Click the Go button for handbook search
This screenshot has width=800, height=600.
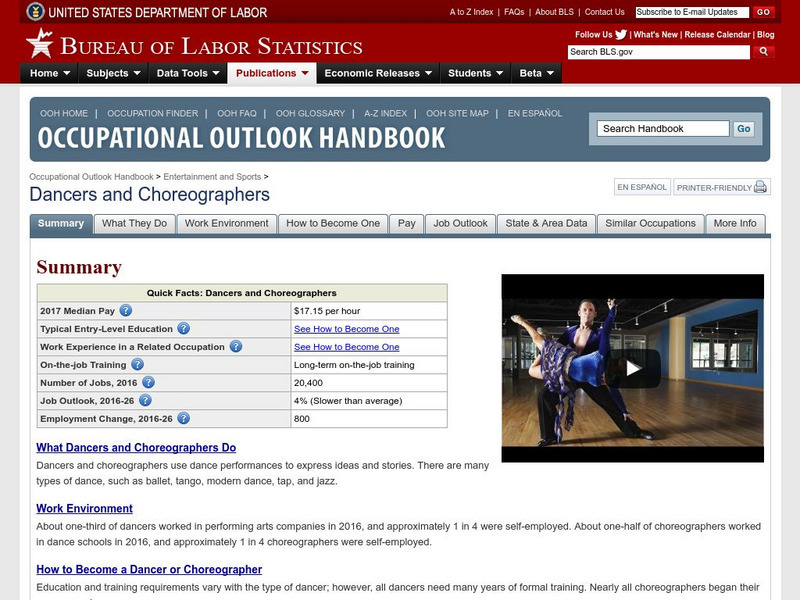click(x=743, y=129)
